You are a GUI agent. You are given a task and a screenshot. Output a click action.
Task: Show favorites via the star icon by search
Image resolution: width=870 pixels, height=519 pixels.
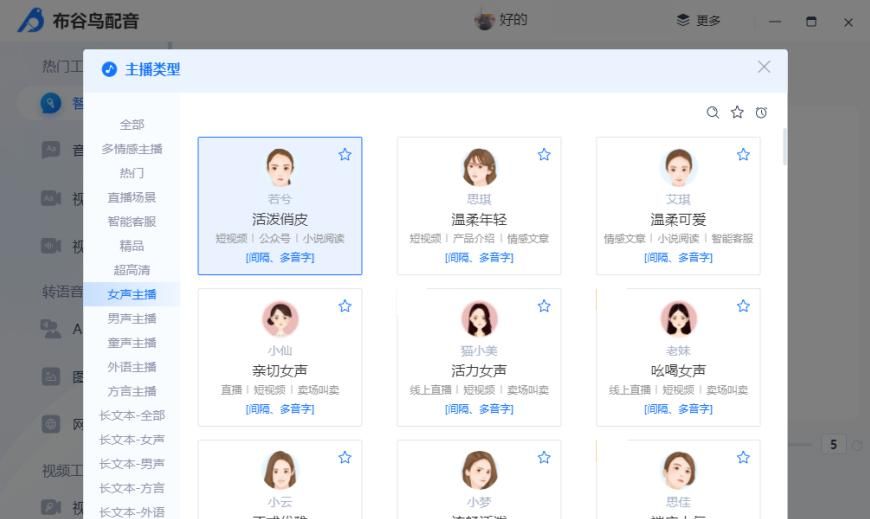coord(737,112)
